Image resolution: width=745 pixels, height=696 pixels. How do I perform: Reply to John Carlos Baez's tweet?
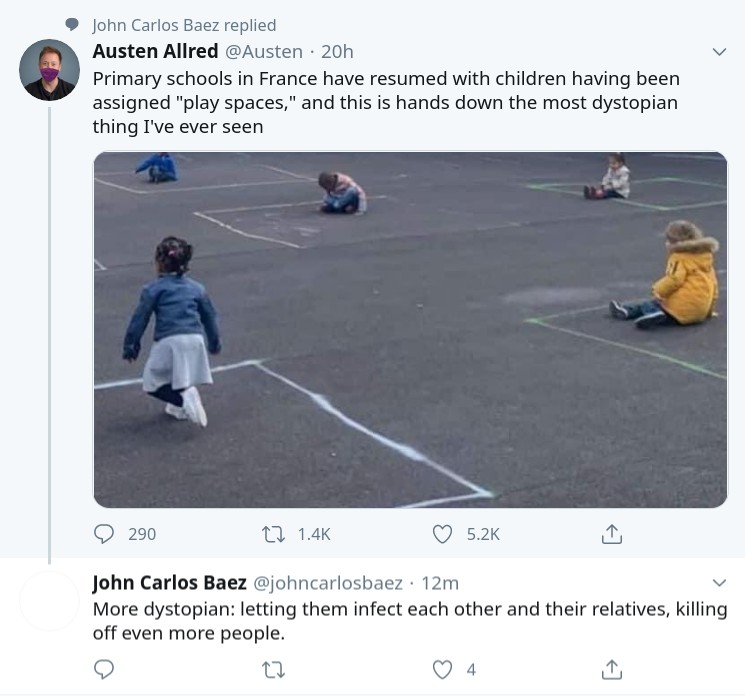click(104, 669)
